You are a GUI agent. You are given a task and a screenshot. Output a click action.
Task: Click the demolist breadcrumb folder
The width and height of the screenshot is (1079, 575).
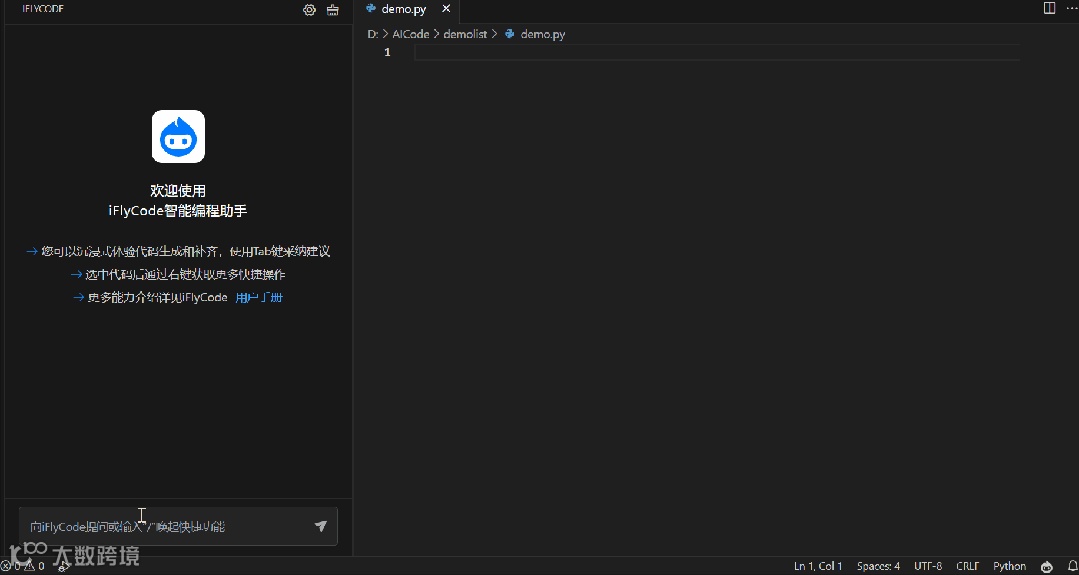(x=465, y=34)
